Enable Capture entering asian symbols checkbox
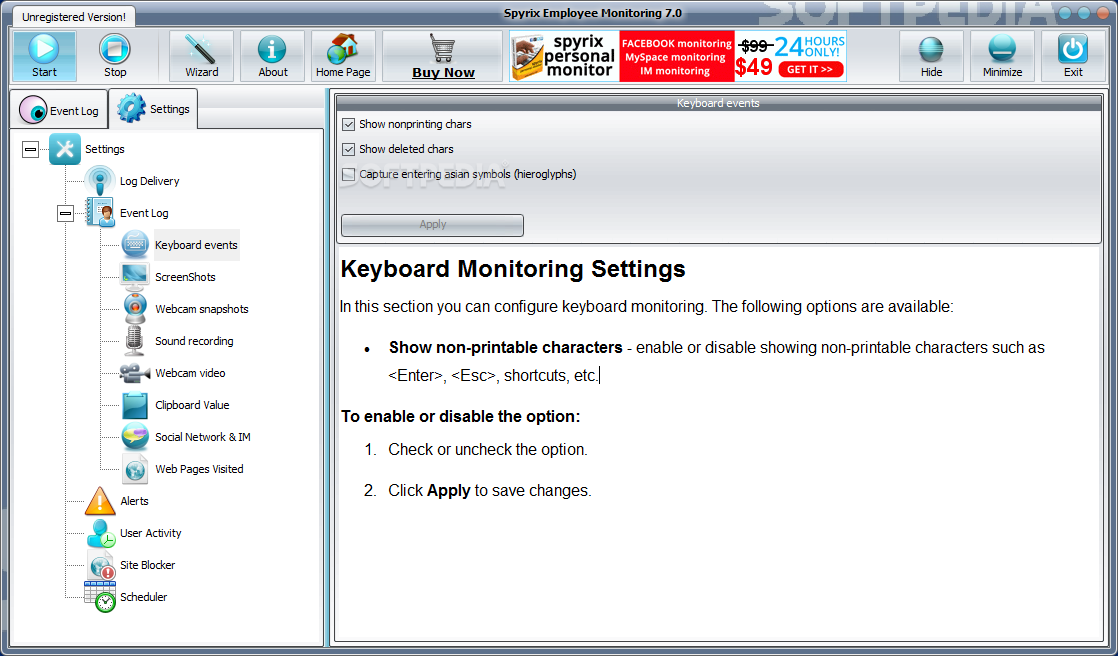 coord(349,174)
